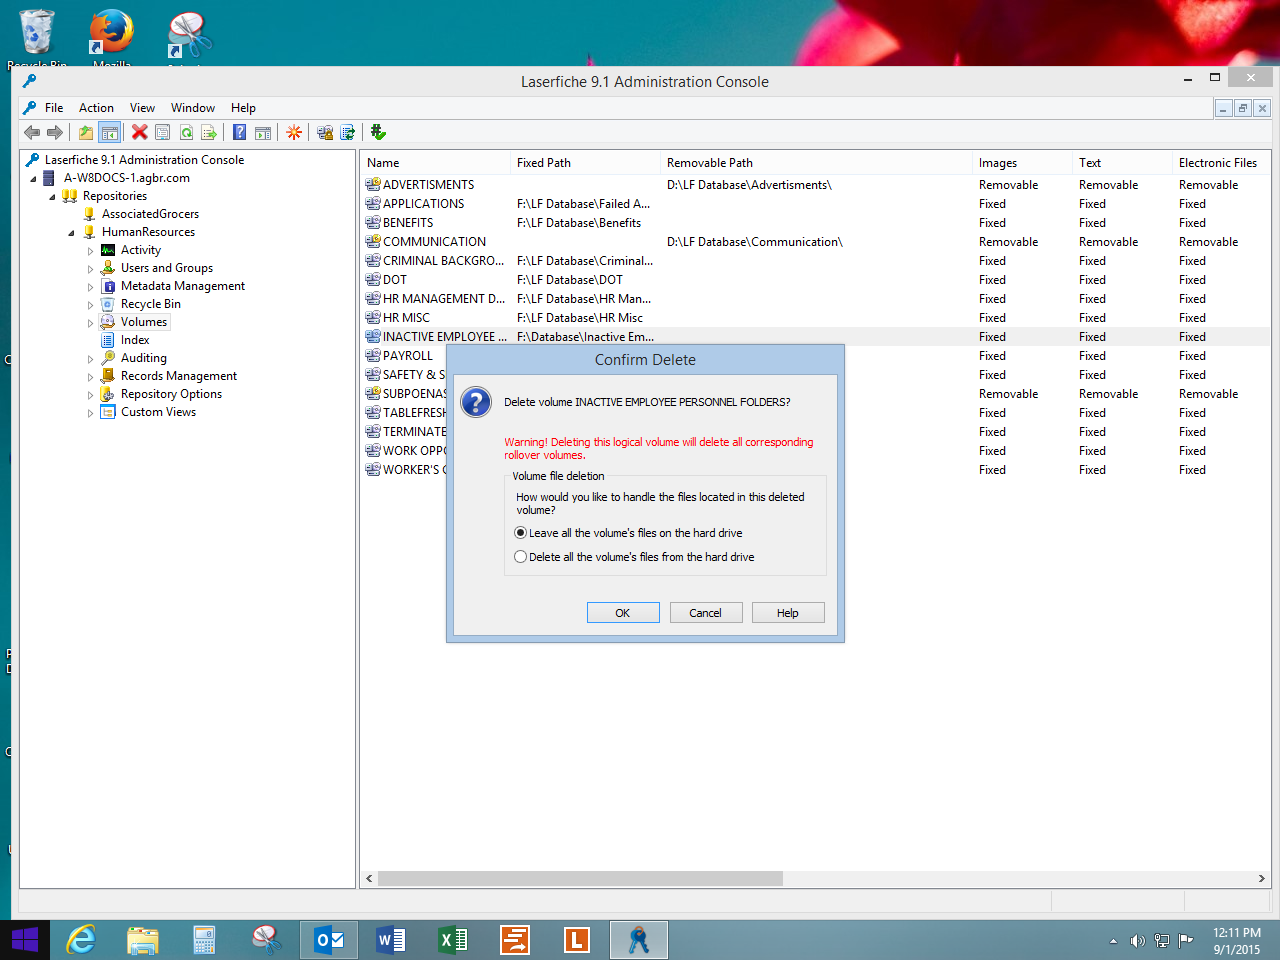
Task: Click the red X delete toolbar icon
Action: point(140,132)
